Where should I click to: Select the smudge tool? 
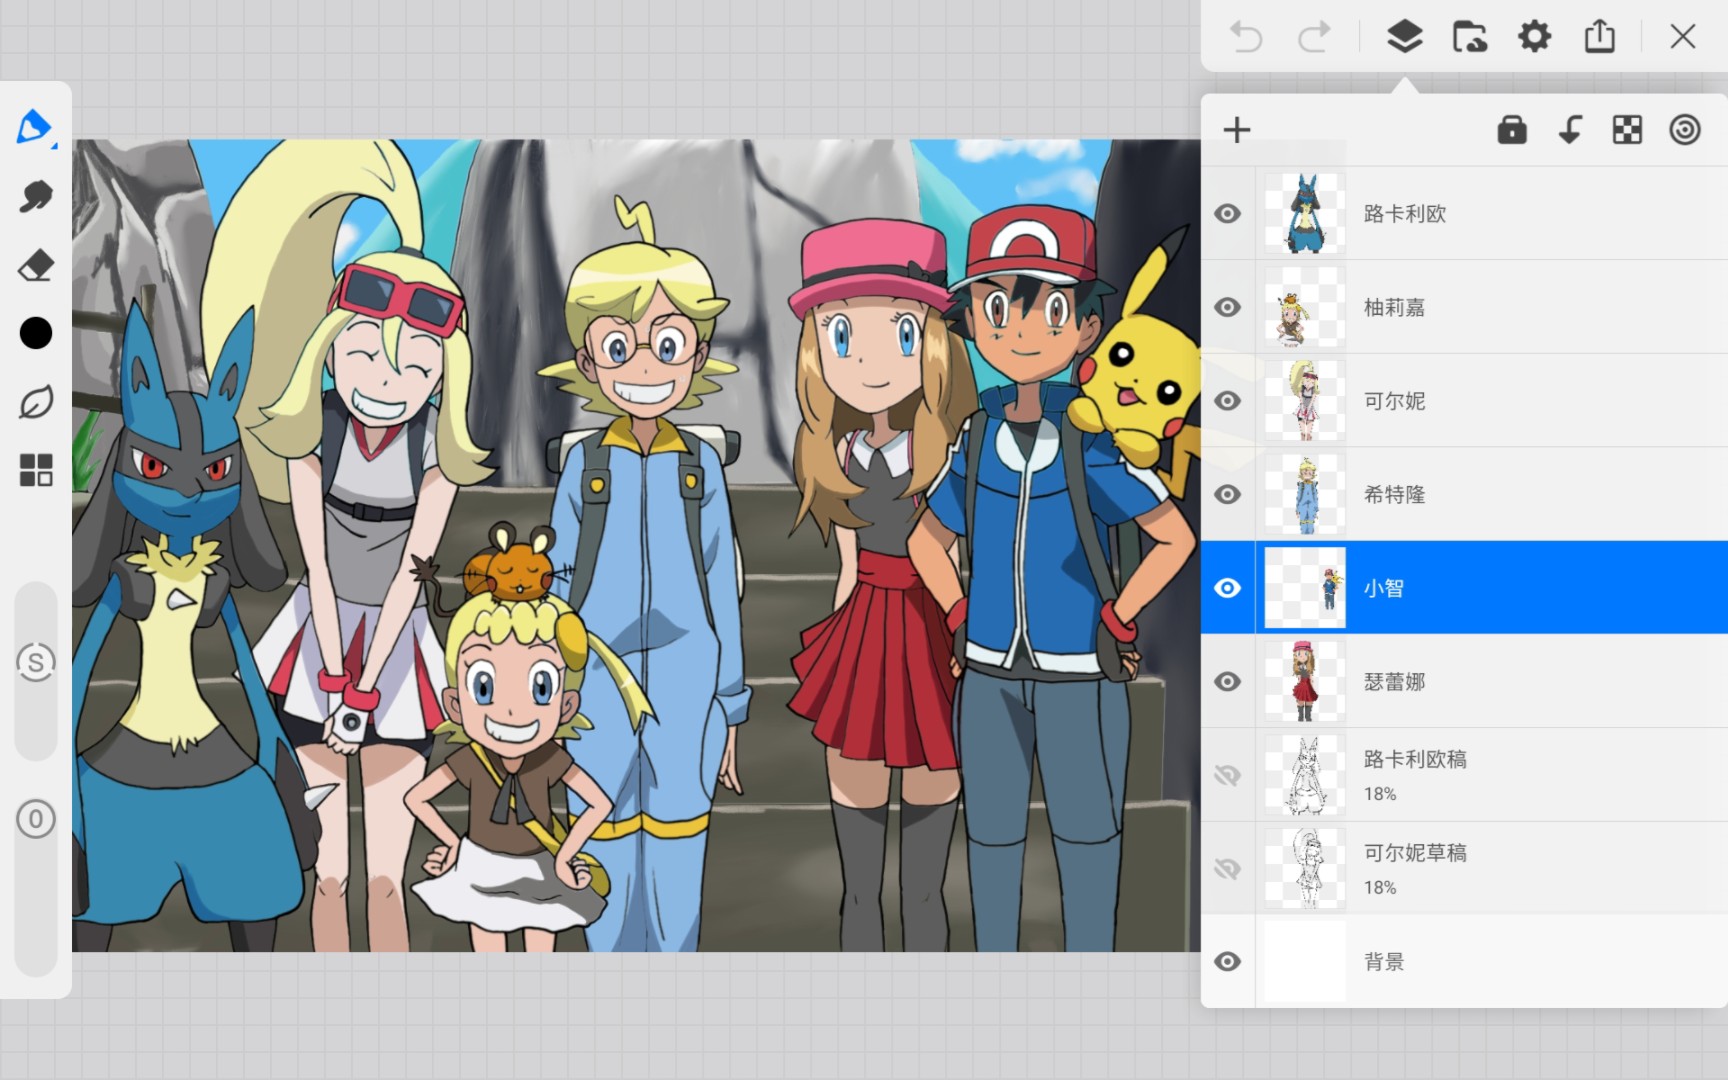36,197
